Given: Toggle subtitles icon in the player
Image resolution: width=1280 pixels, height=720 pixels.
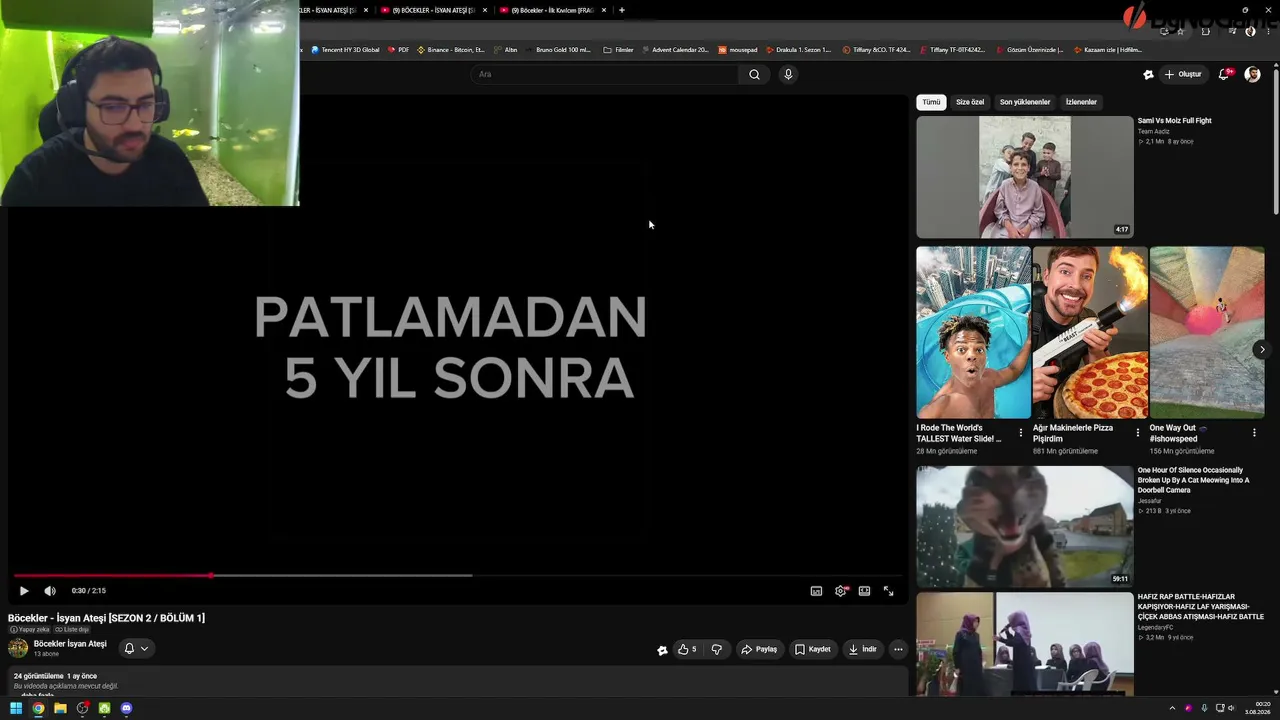Looking at the screenshot, I should [816, 591].
